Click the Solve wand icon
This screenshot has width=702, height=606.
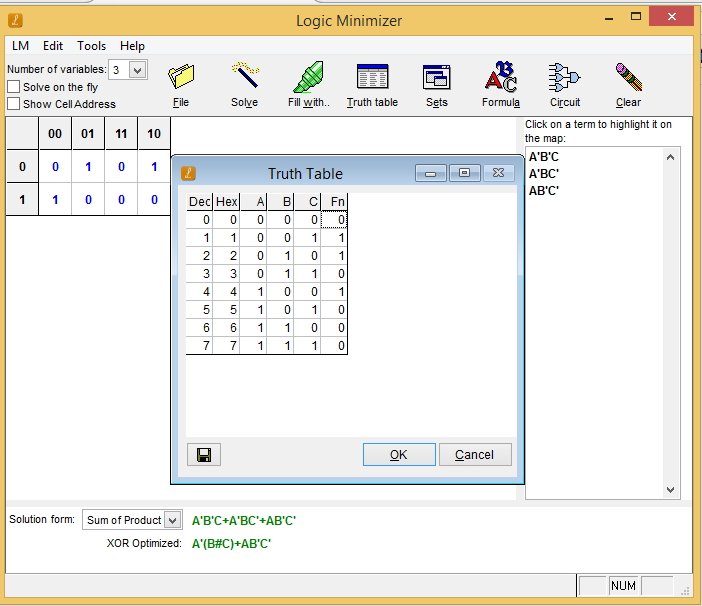[244, 84]
